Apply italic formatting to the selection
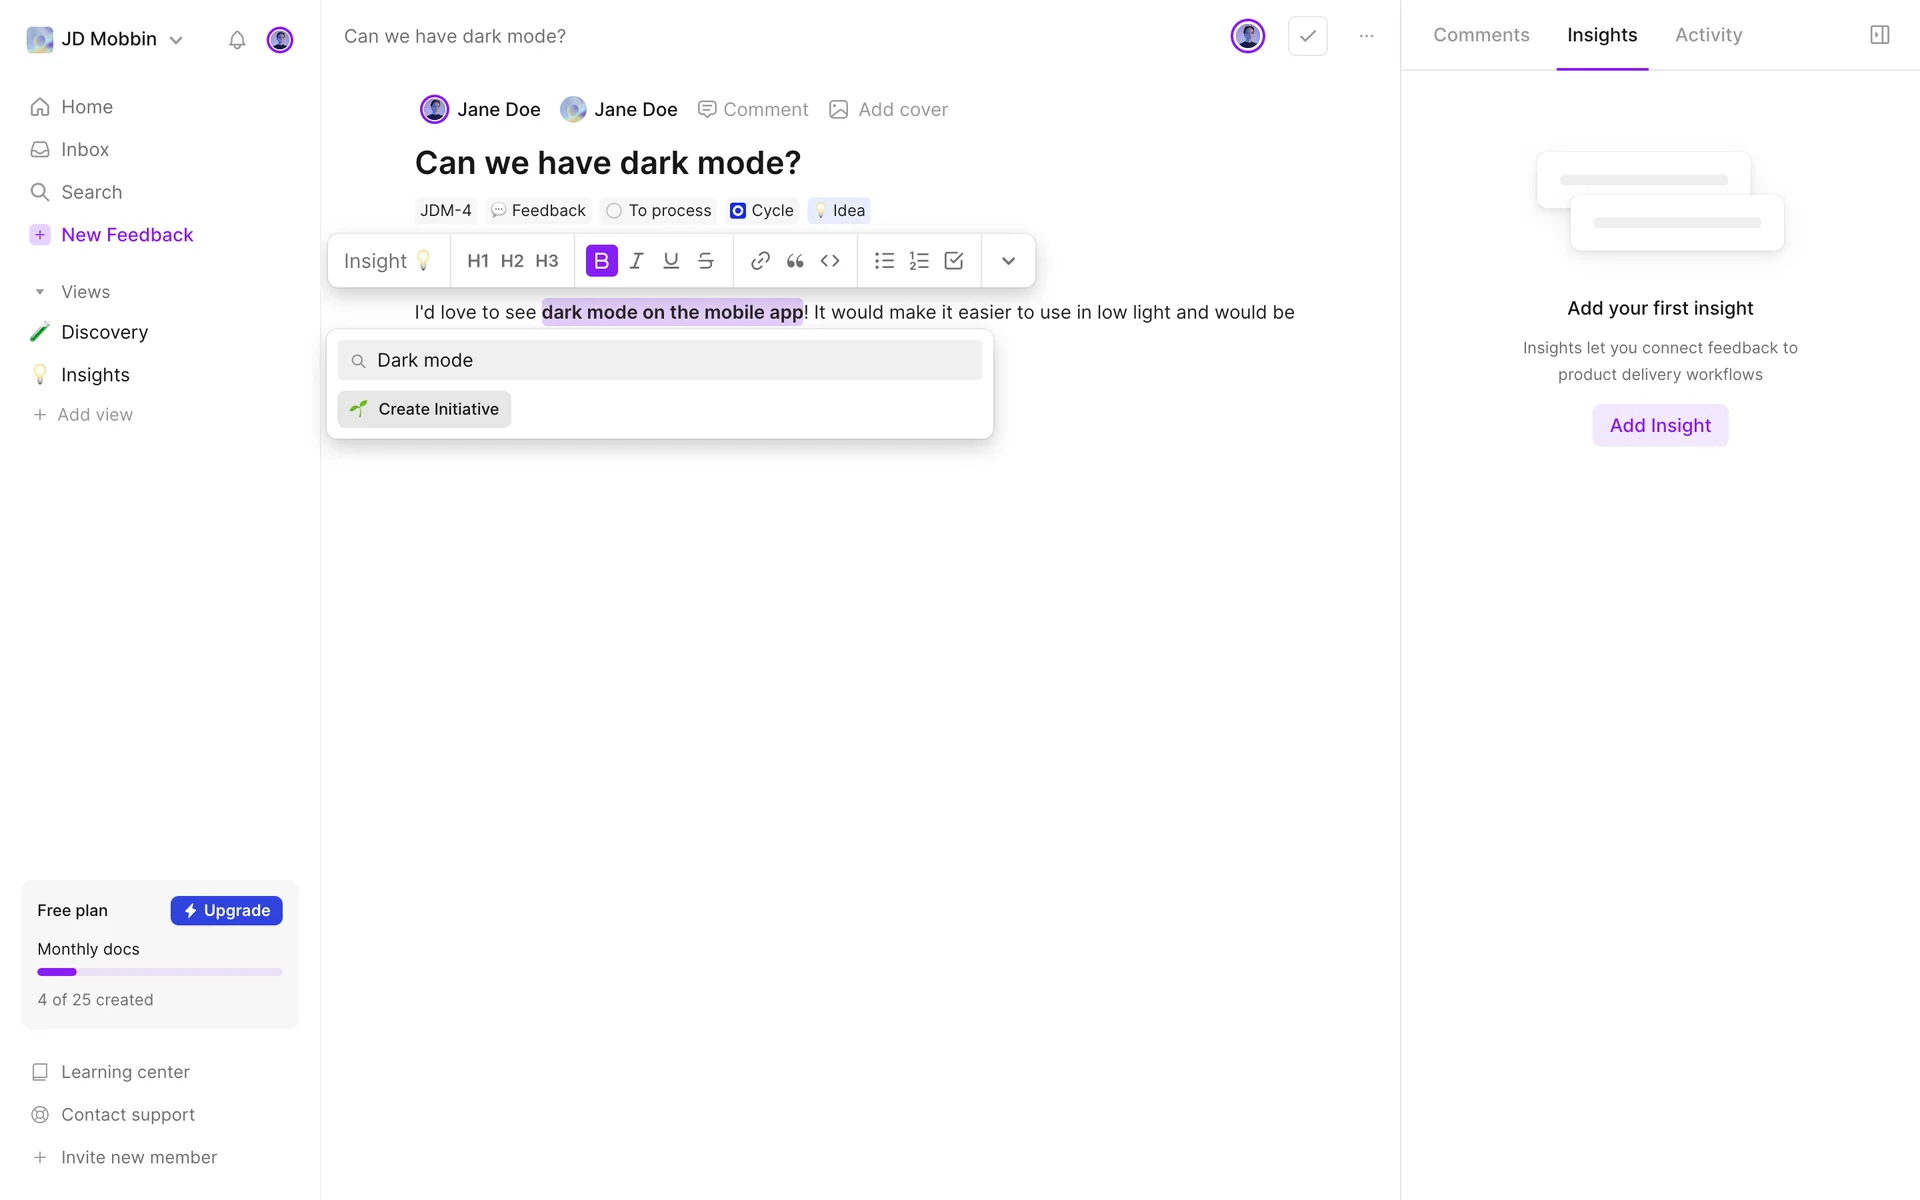This screenshot has width=1920, height=1200. click(x=636, y=261)
